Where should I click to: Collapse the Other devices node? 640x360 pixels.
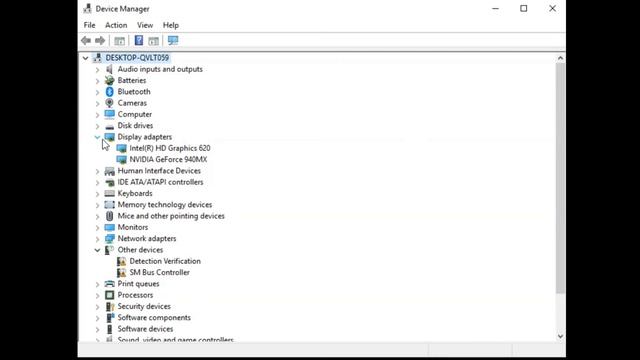pos(97,250)
